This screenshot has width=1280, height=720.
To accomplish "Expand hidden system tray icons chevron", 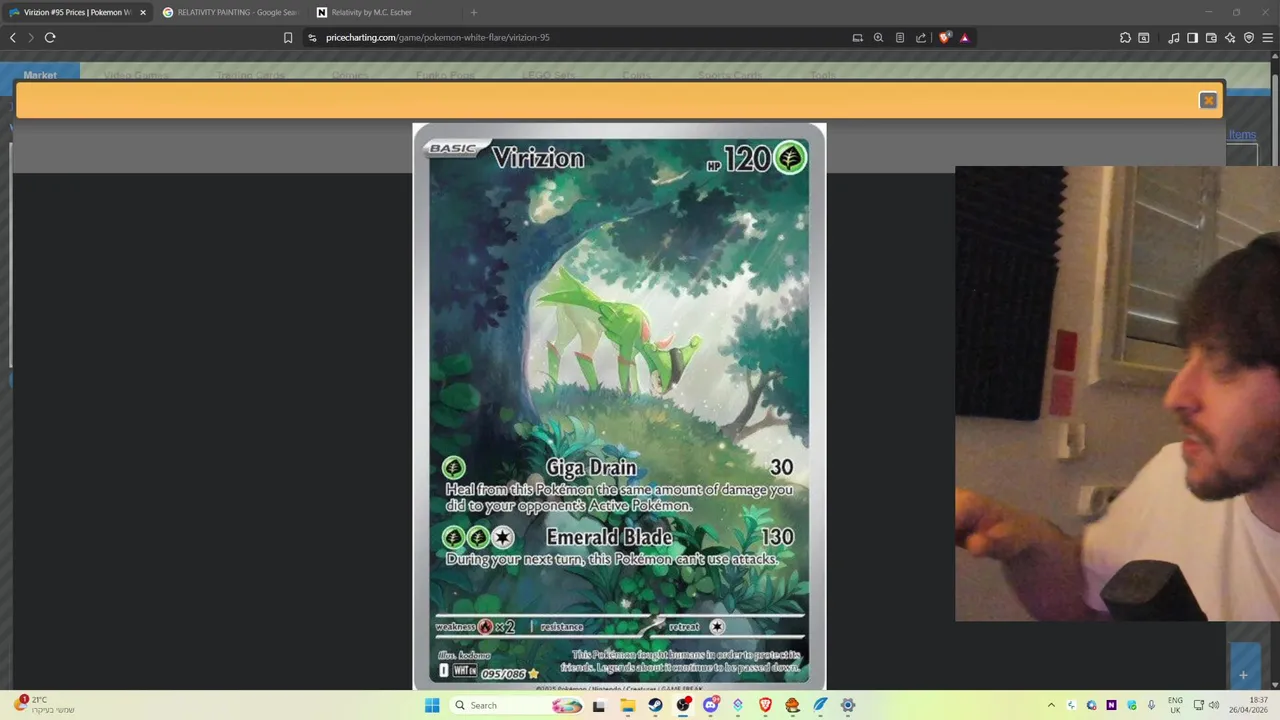I will coord(1051,705).
